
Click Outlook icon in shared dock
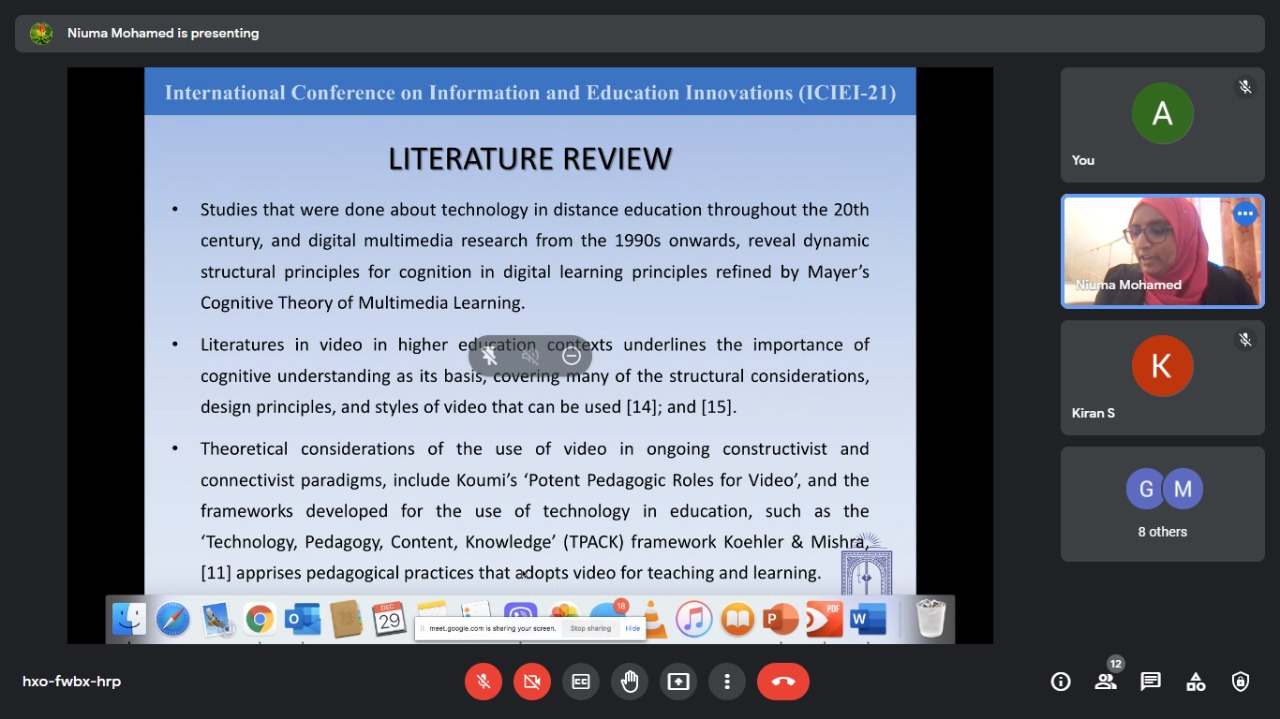point(302,619)
